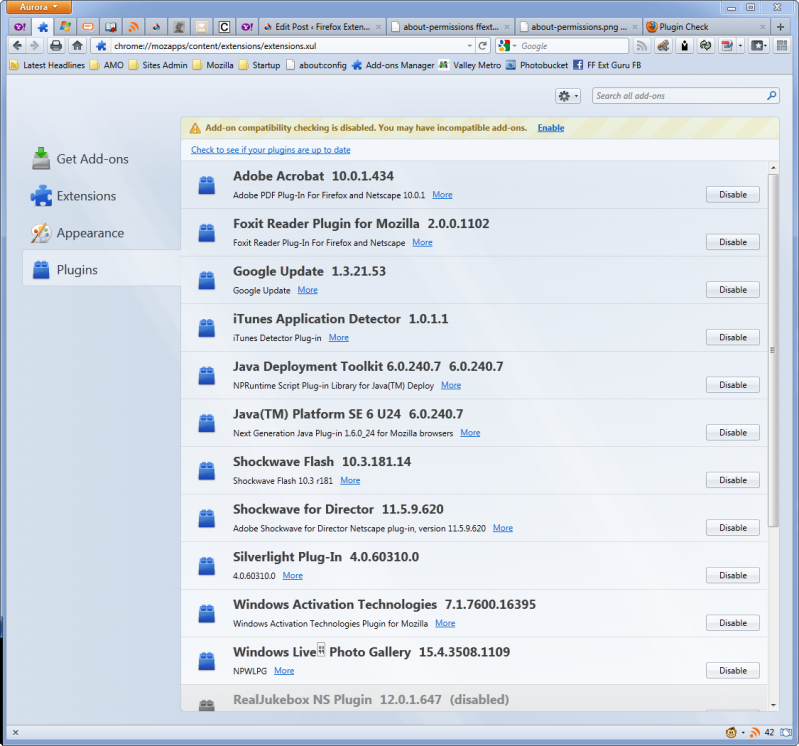The height and width of the screenshot is (746, 799).
Task: Switch to the pinned tab with the 'C' icon
Action: coord(224,27)
